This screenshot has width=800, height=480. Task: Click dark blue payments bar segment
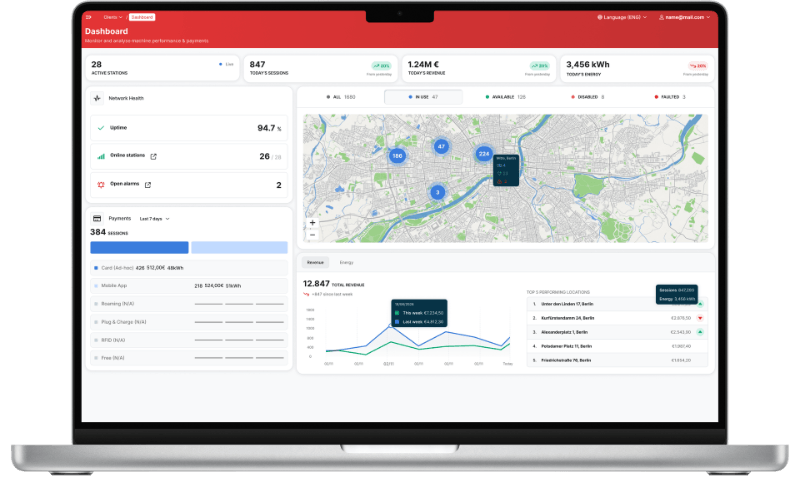pos(139,247)
